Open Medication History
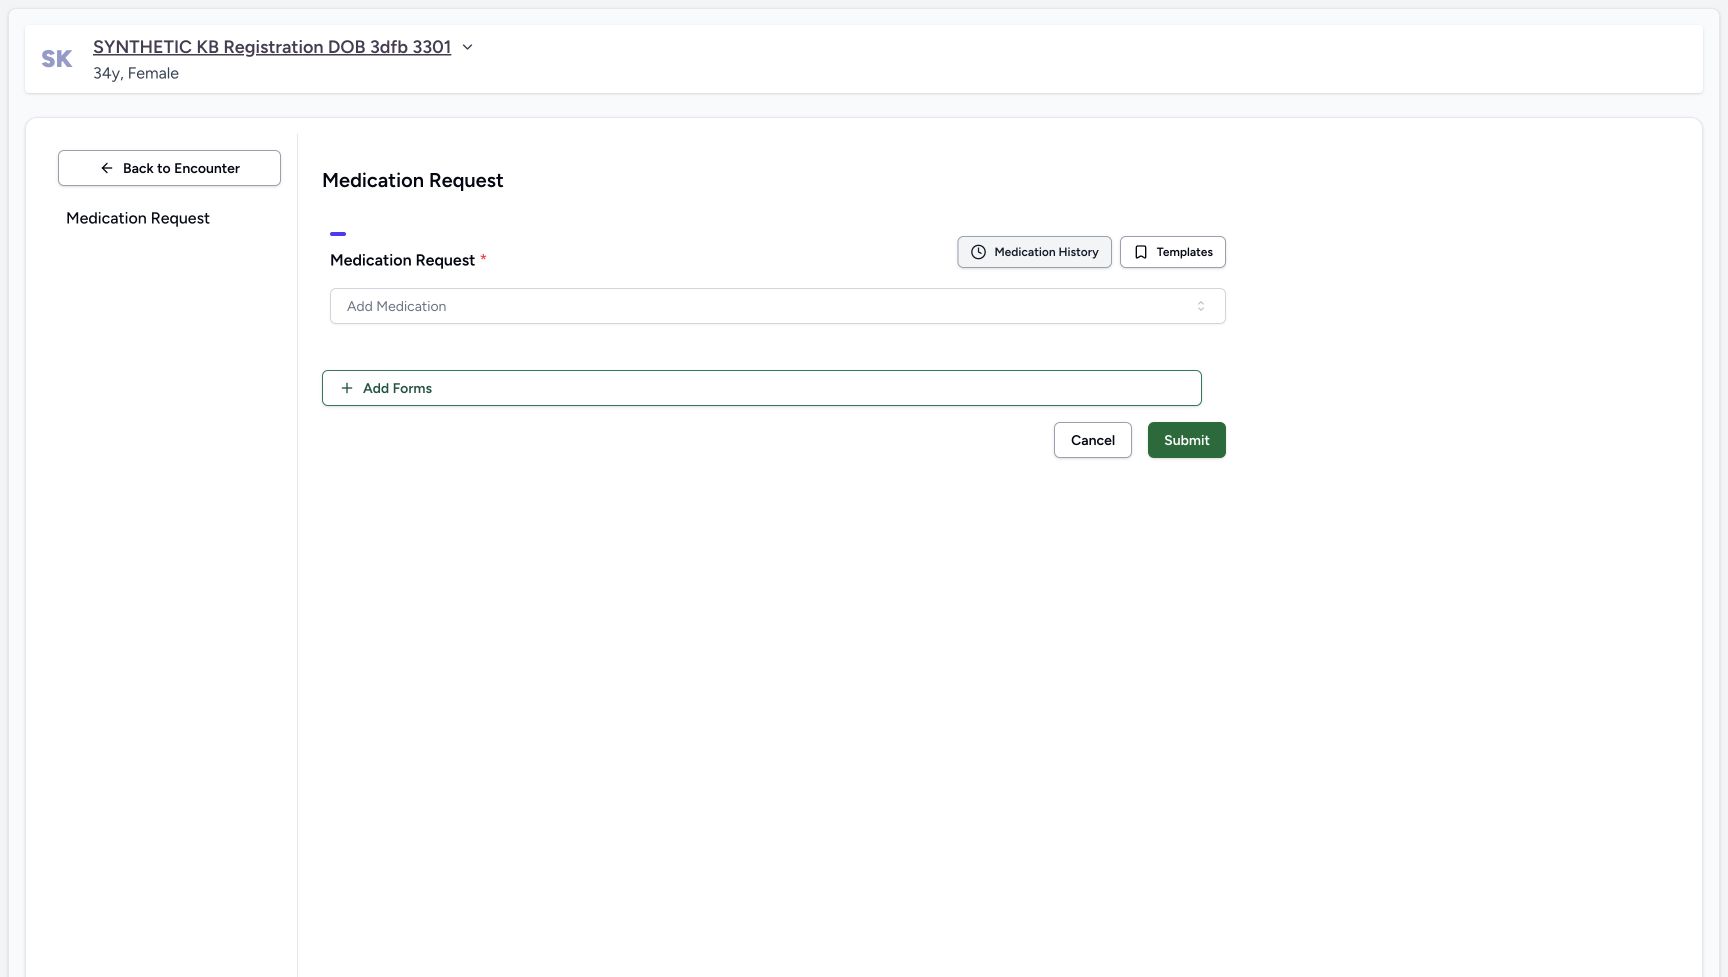Viewport: 1728px width, 977px height. 1034,252
